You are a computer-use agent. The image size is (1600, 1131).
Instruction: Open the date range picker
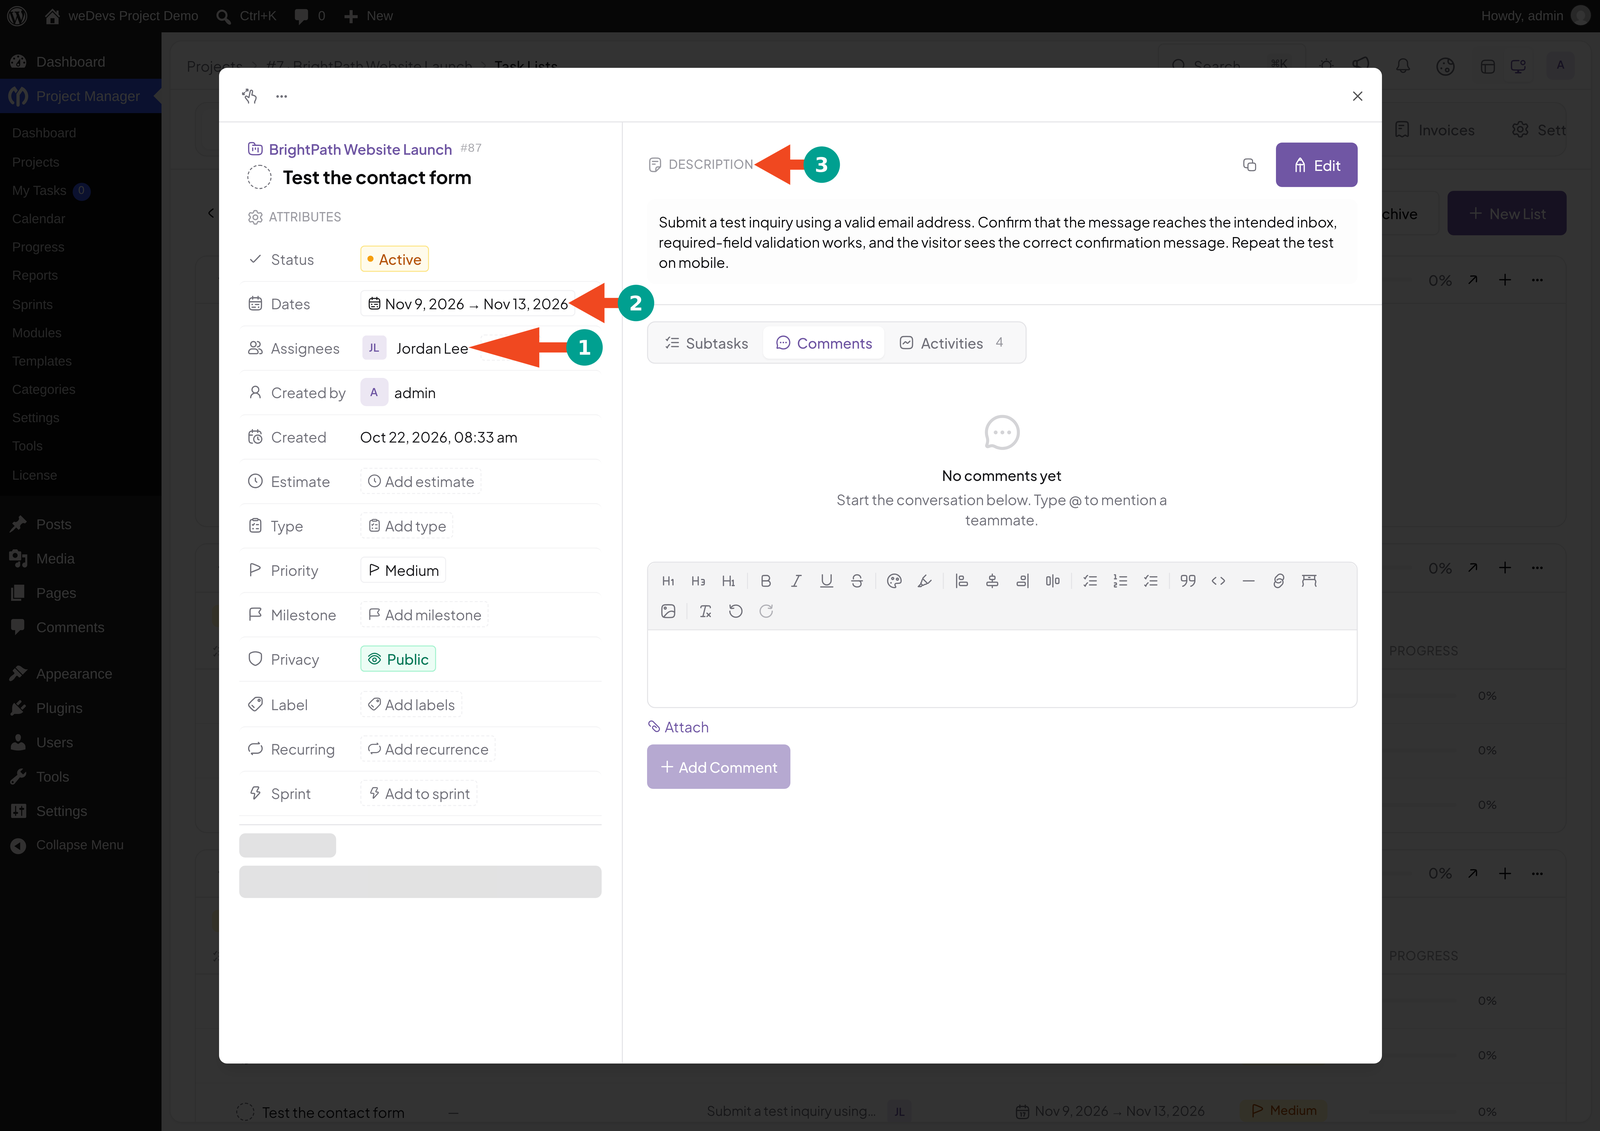point(467,304)
